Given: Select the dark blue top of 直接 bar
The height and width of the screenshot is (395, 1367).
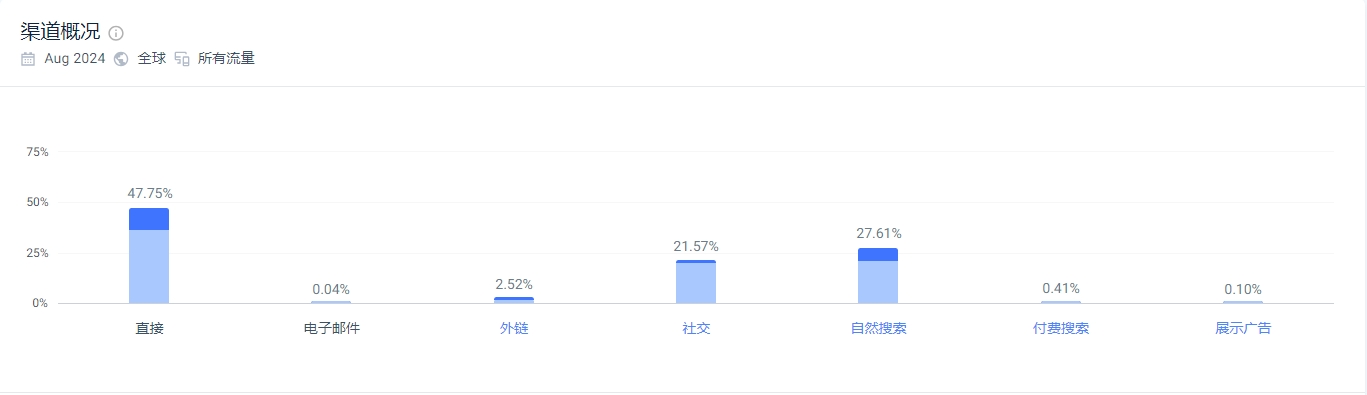Looking at the screenshot, I should click(x=149, y=219).
